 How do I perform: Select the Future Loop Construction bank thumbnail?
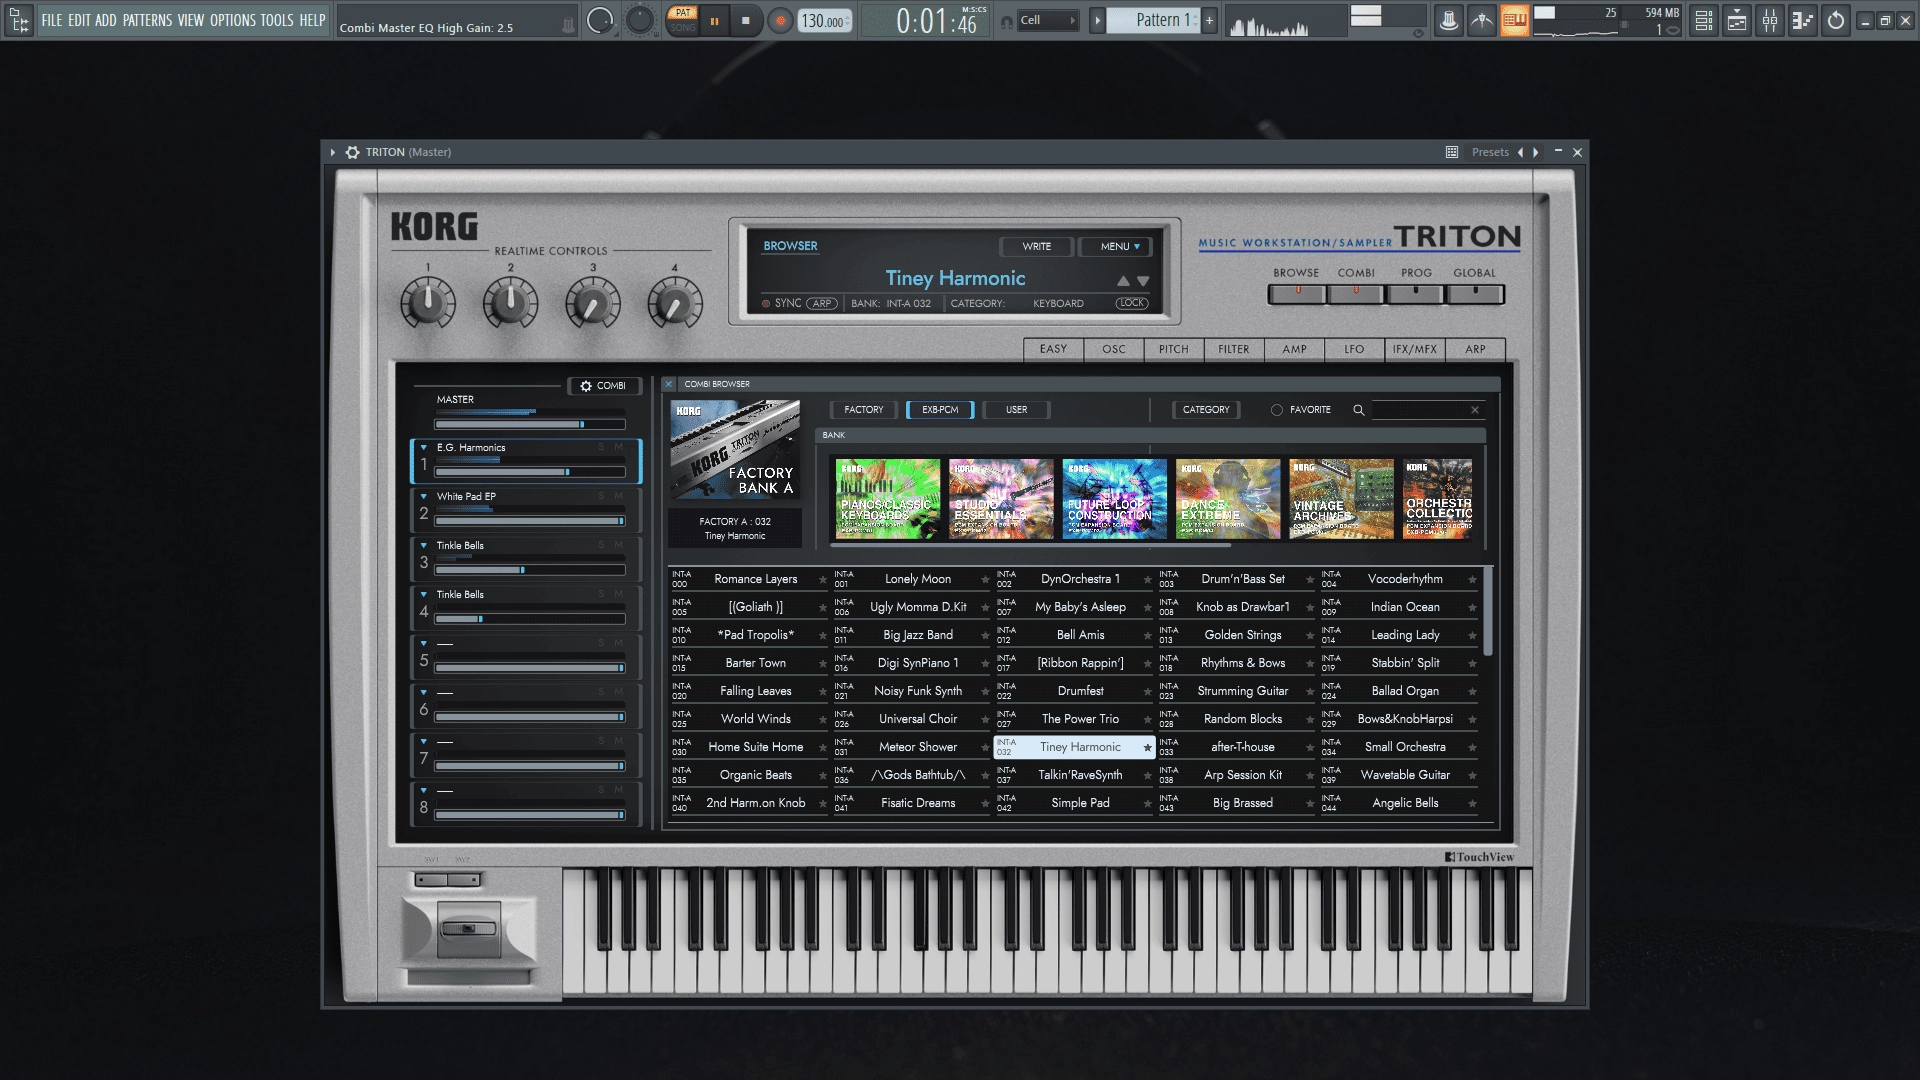[x=1115, y=499]
